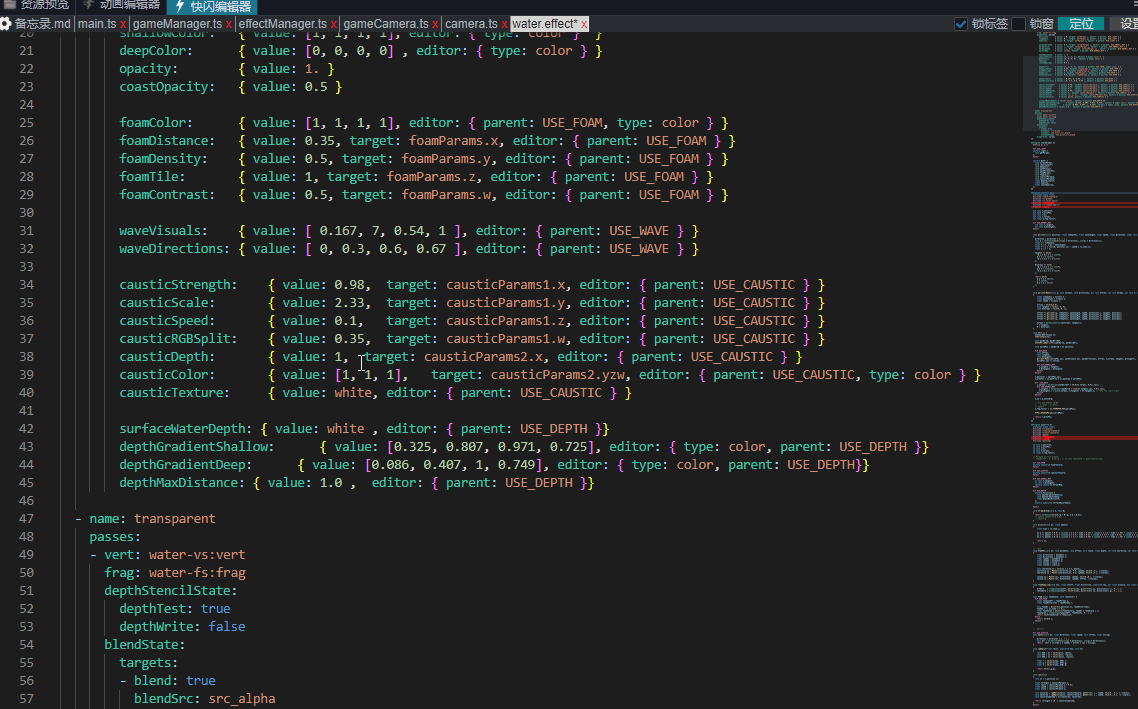
Task: Click the 'waveVisuals:' property name
Action: pyautogui.click(x=163, y=231)
